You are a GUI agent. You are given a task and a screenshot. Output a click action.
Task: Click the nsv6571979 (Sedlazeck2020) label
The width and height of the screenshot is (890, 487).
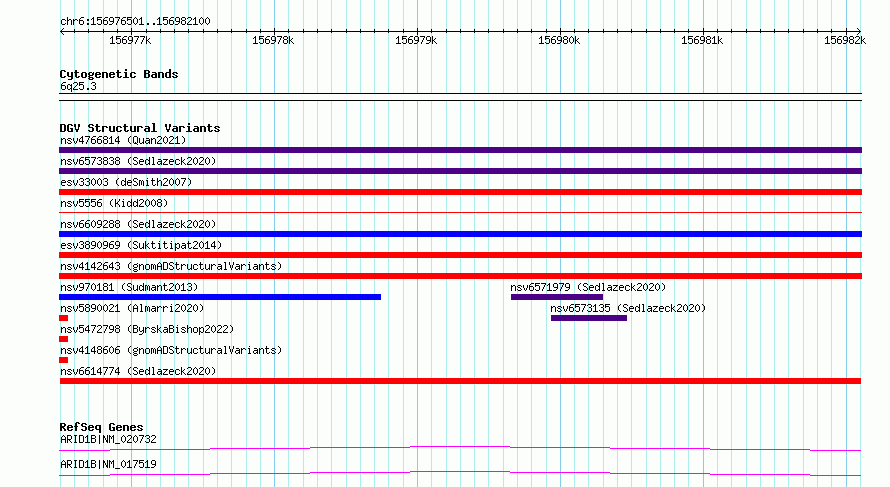coord(588,287)
